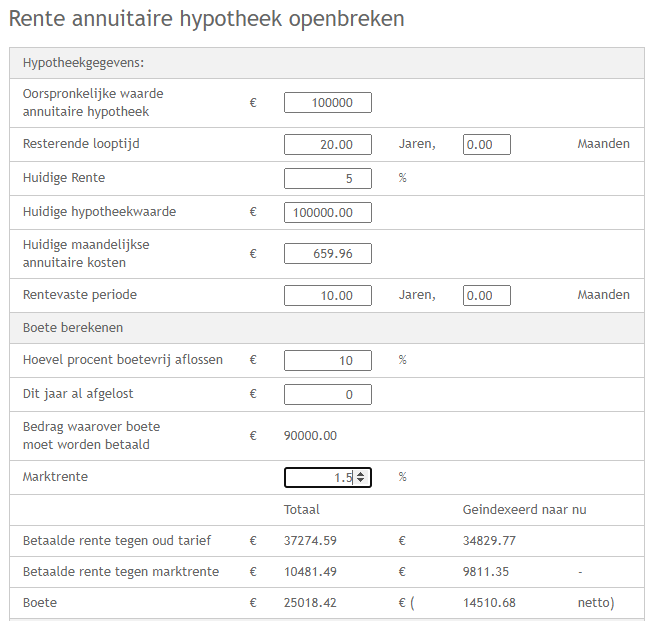Click the original annuity mortgage value field
The width and height of the screenshot is (655, 621).
[x=328, y=103]
